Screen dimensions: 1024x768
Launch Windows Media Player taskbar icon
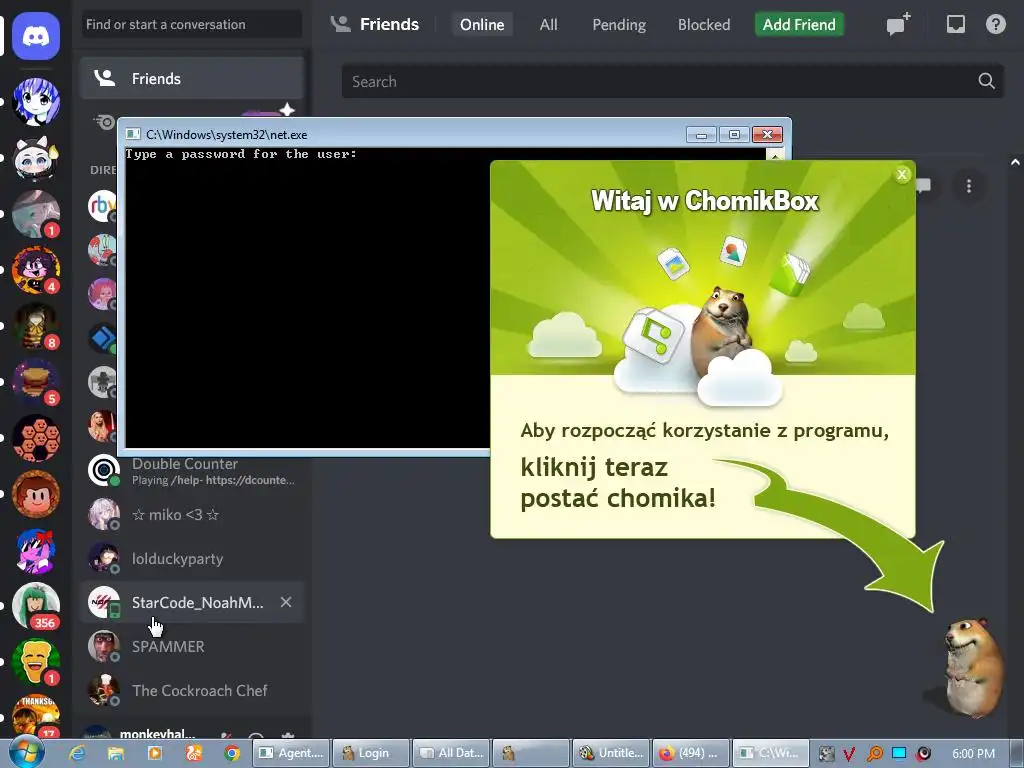pos(155,753)
